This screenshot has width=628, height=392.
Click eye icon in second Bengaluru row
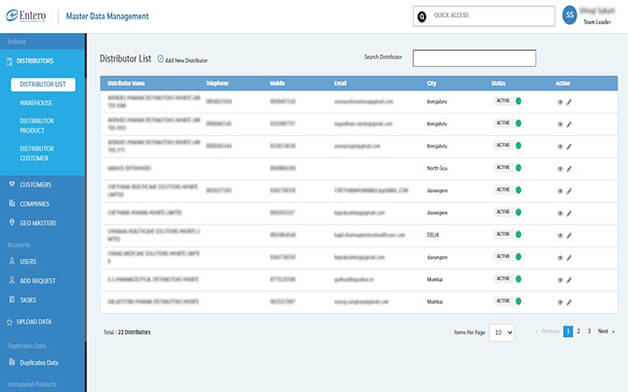pos(560,125)
